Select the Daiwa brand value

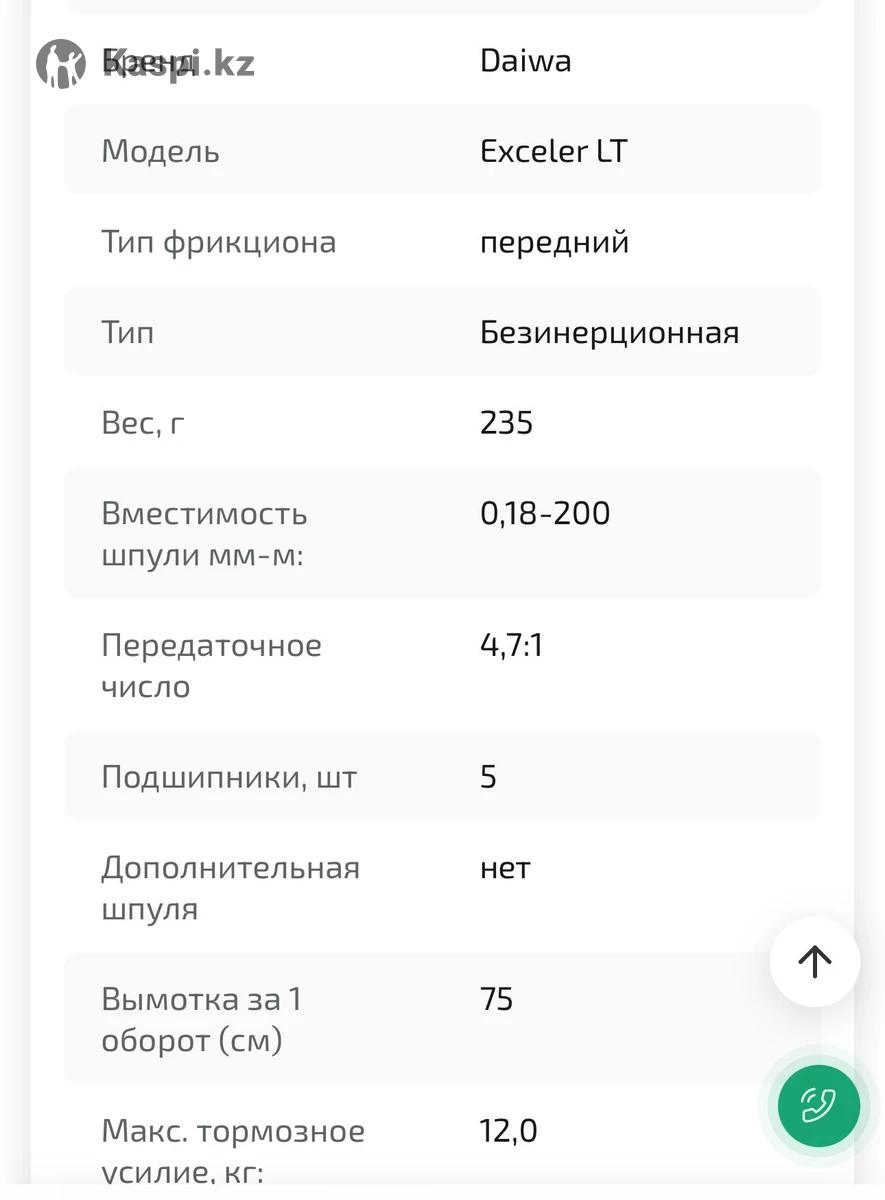click(525, 61)
